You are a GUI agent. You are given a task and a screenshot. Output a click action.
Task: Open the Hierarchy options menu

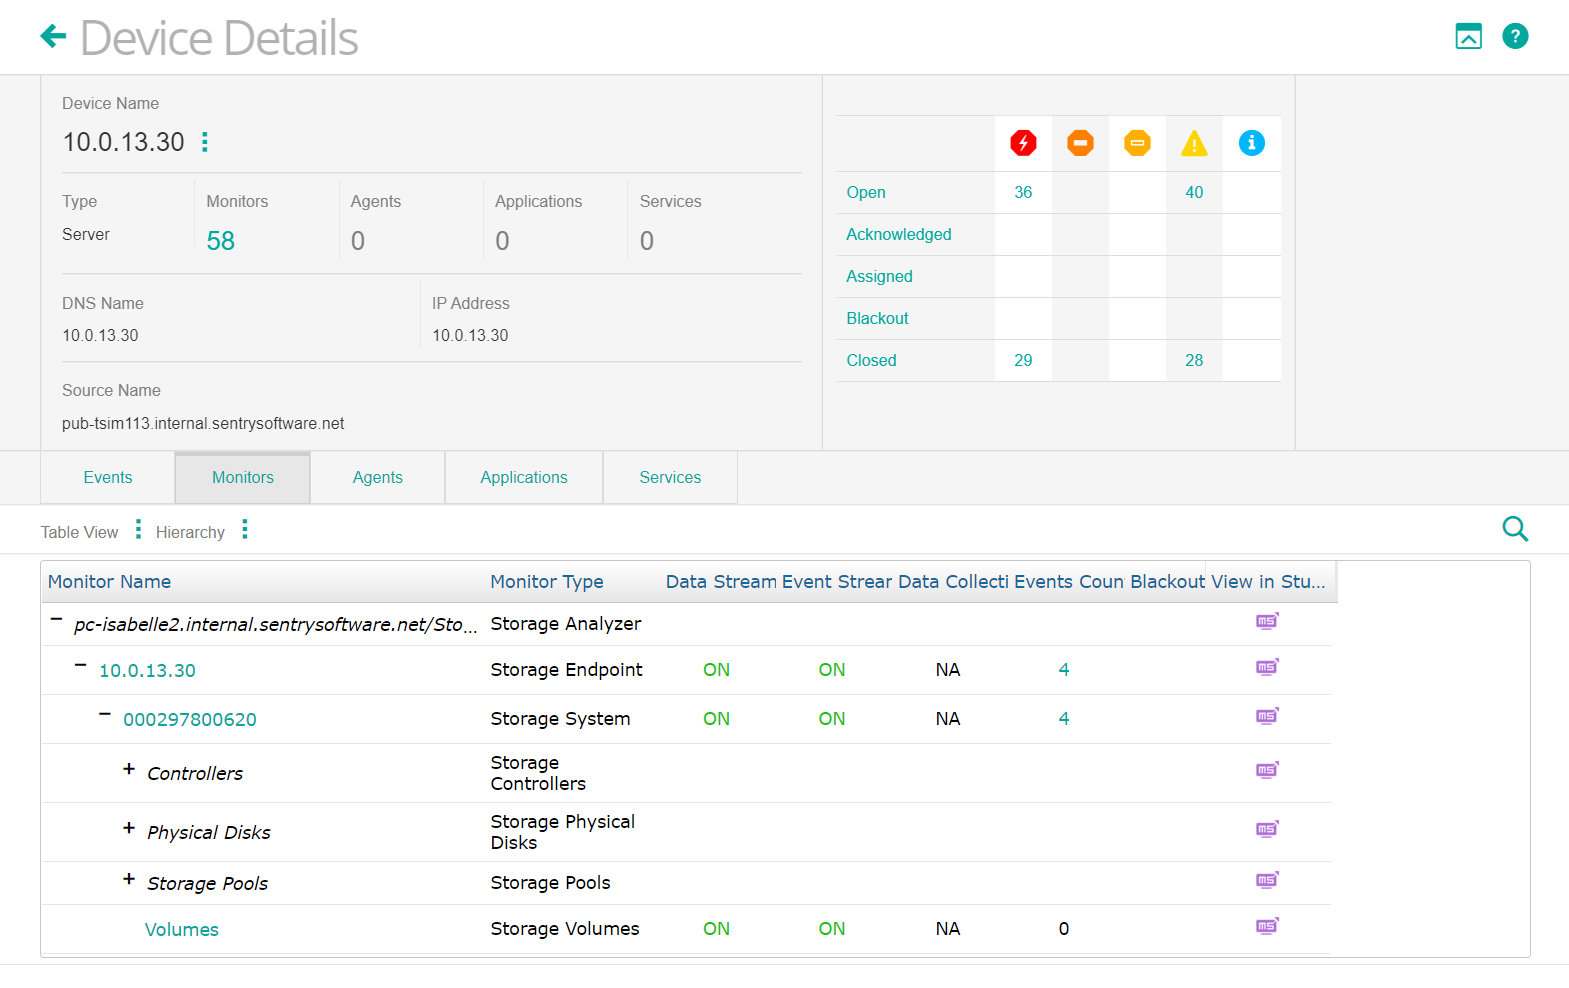coord(245,530)
